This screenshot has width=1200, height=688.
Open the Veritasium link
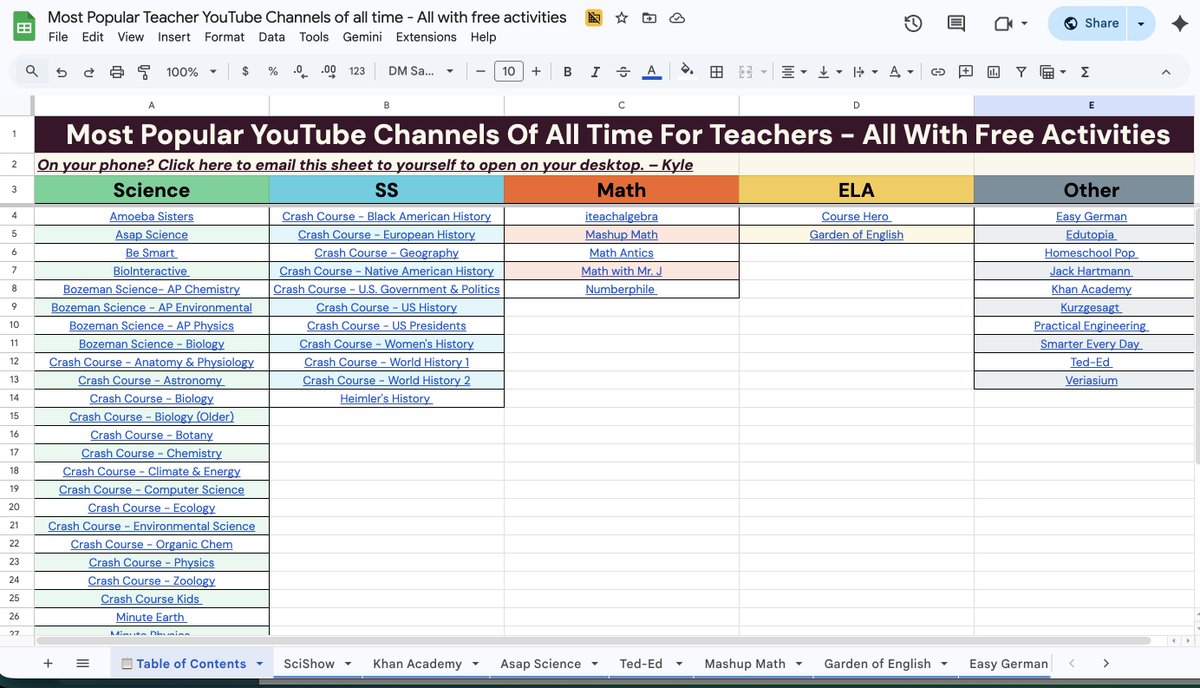[x=1091, y=380]
